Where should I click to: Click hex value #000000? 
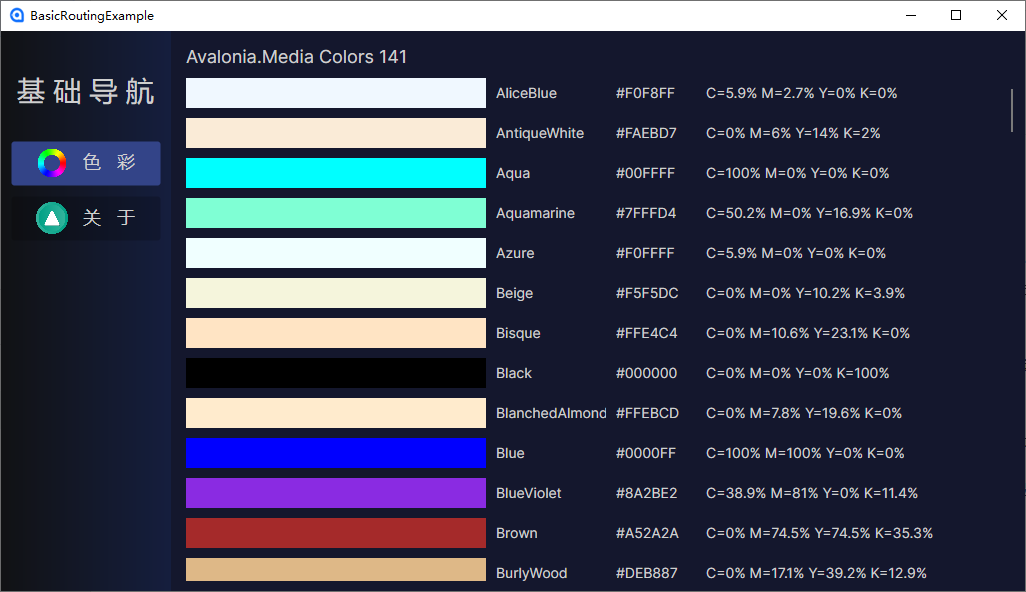[x=646, y=373]
